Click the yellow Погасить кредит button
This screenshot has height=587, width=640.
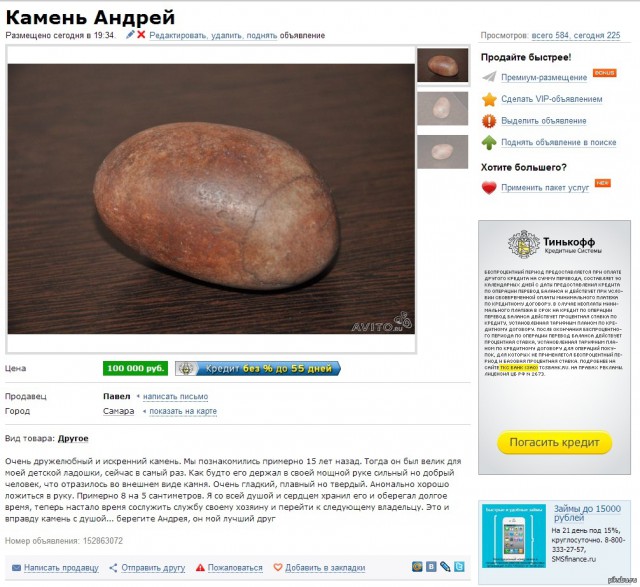coord(554,442)
